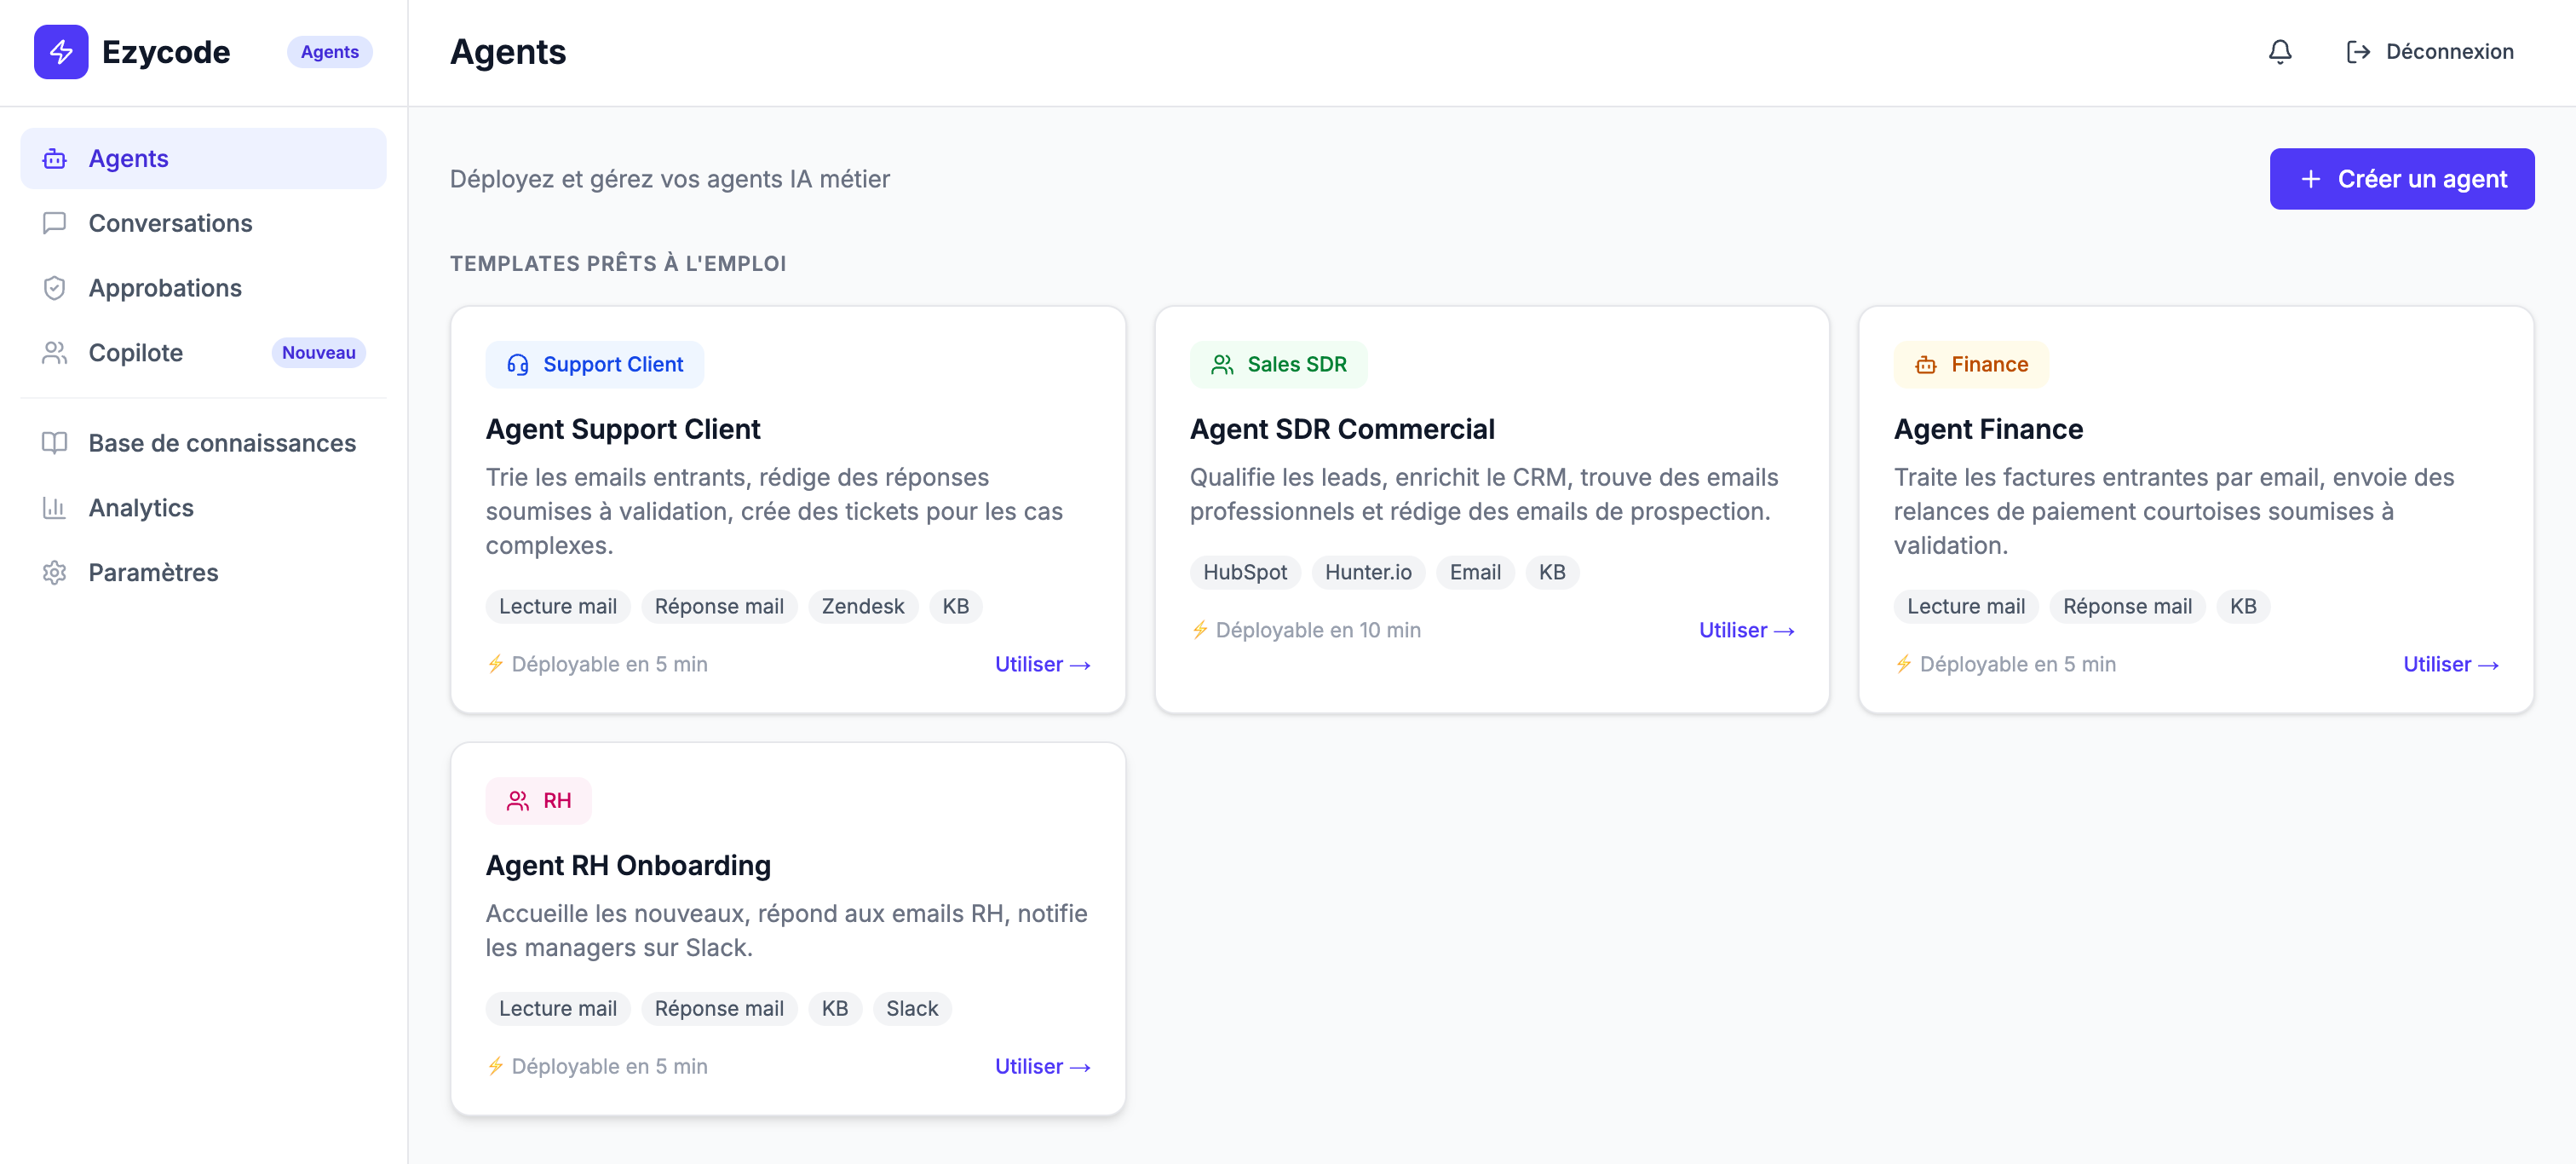Click Utiliser on Agent Finance card

click(x=2450, y=663)
